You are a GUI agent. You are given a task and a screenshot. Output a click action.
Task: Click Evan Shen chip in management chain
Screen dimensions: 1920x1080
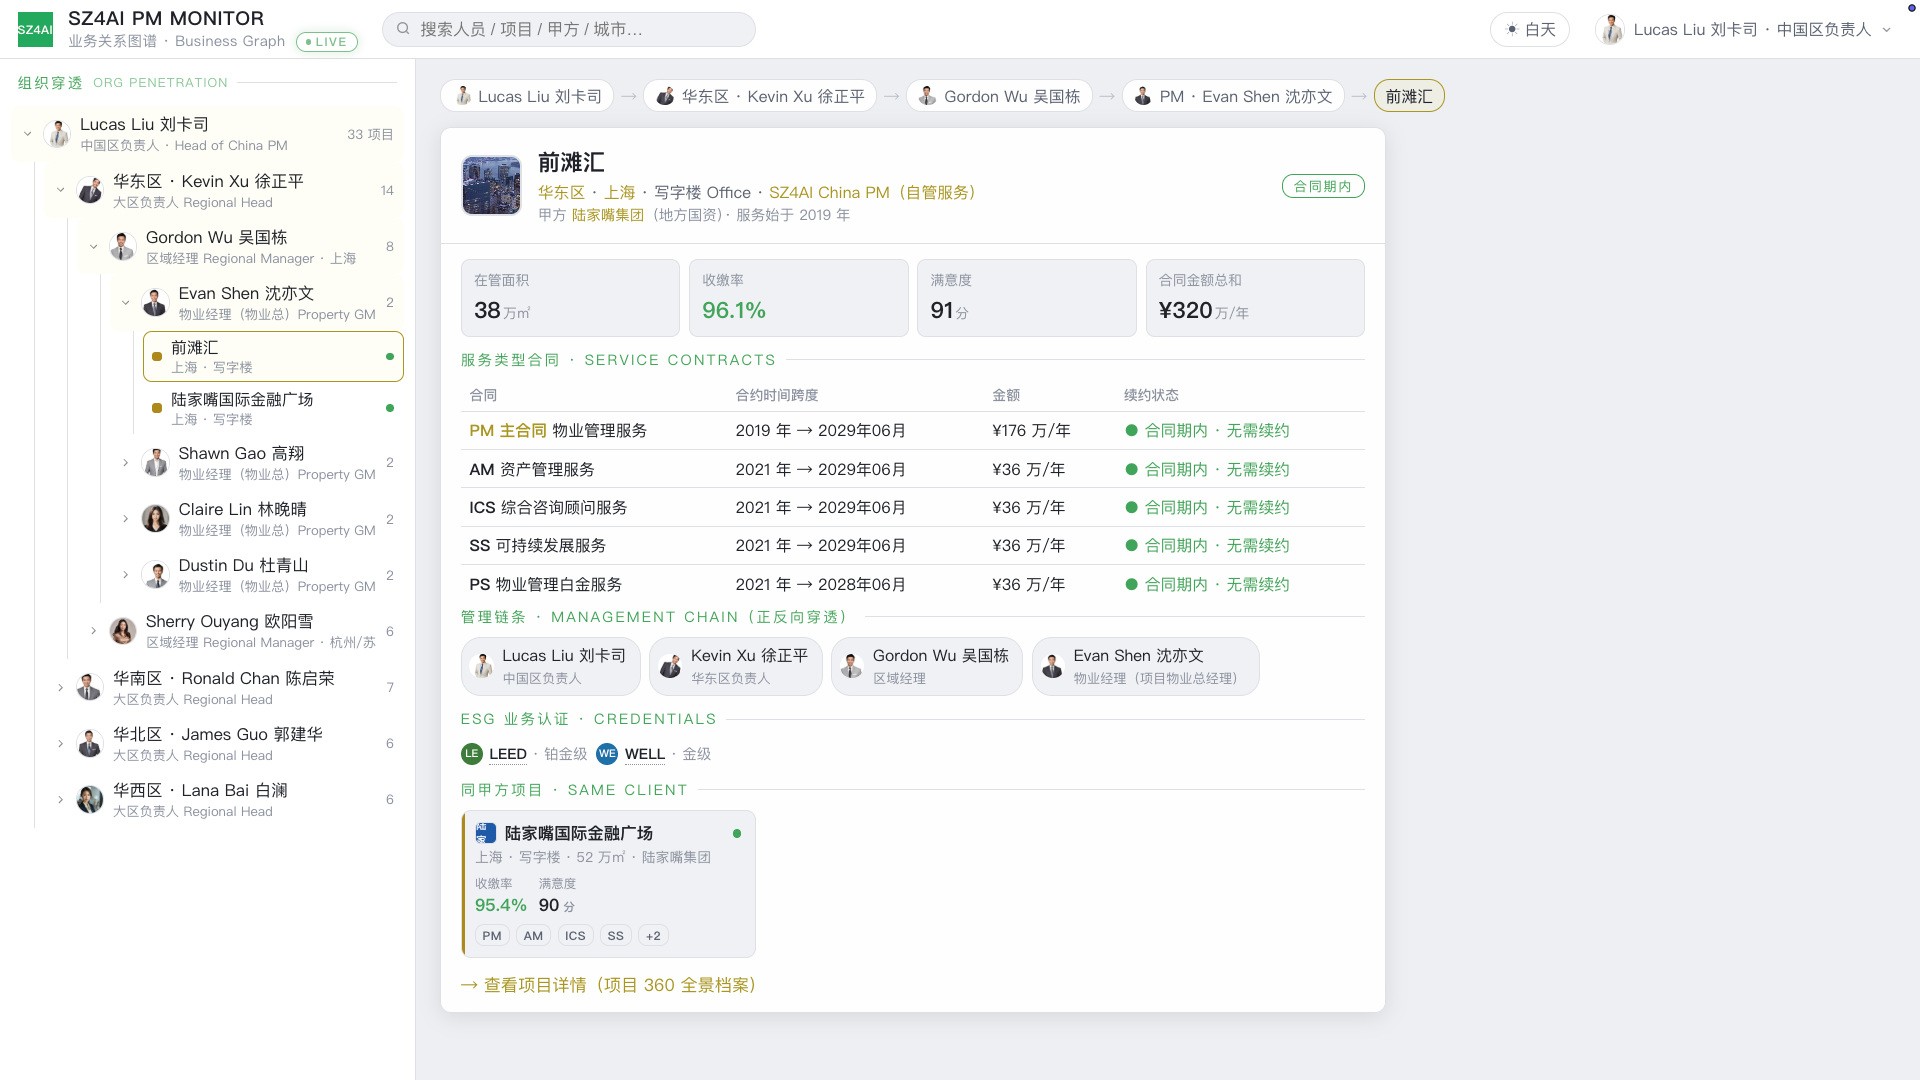pyautogui.click(x=1146, y=666)
